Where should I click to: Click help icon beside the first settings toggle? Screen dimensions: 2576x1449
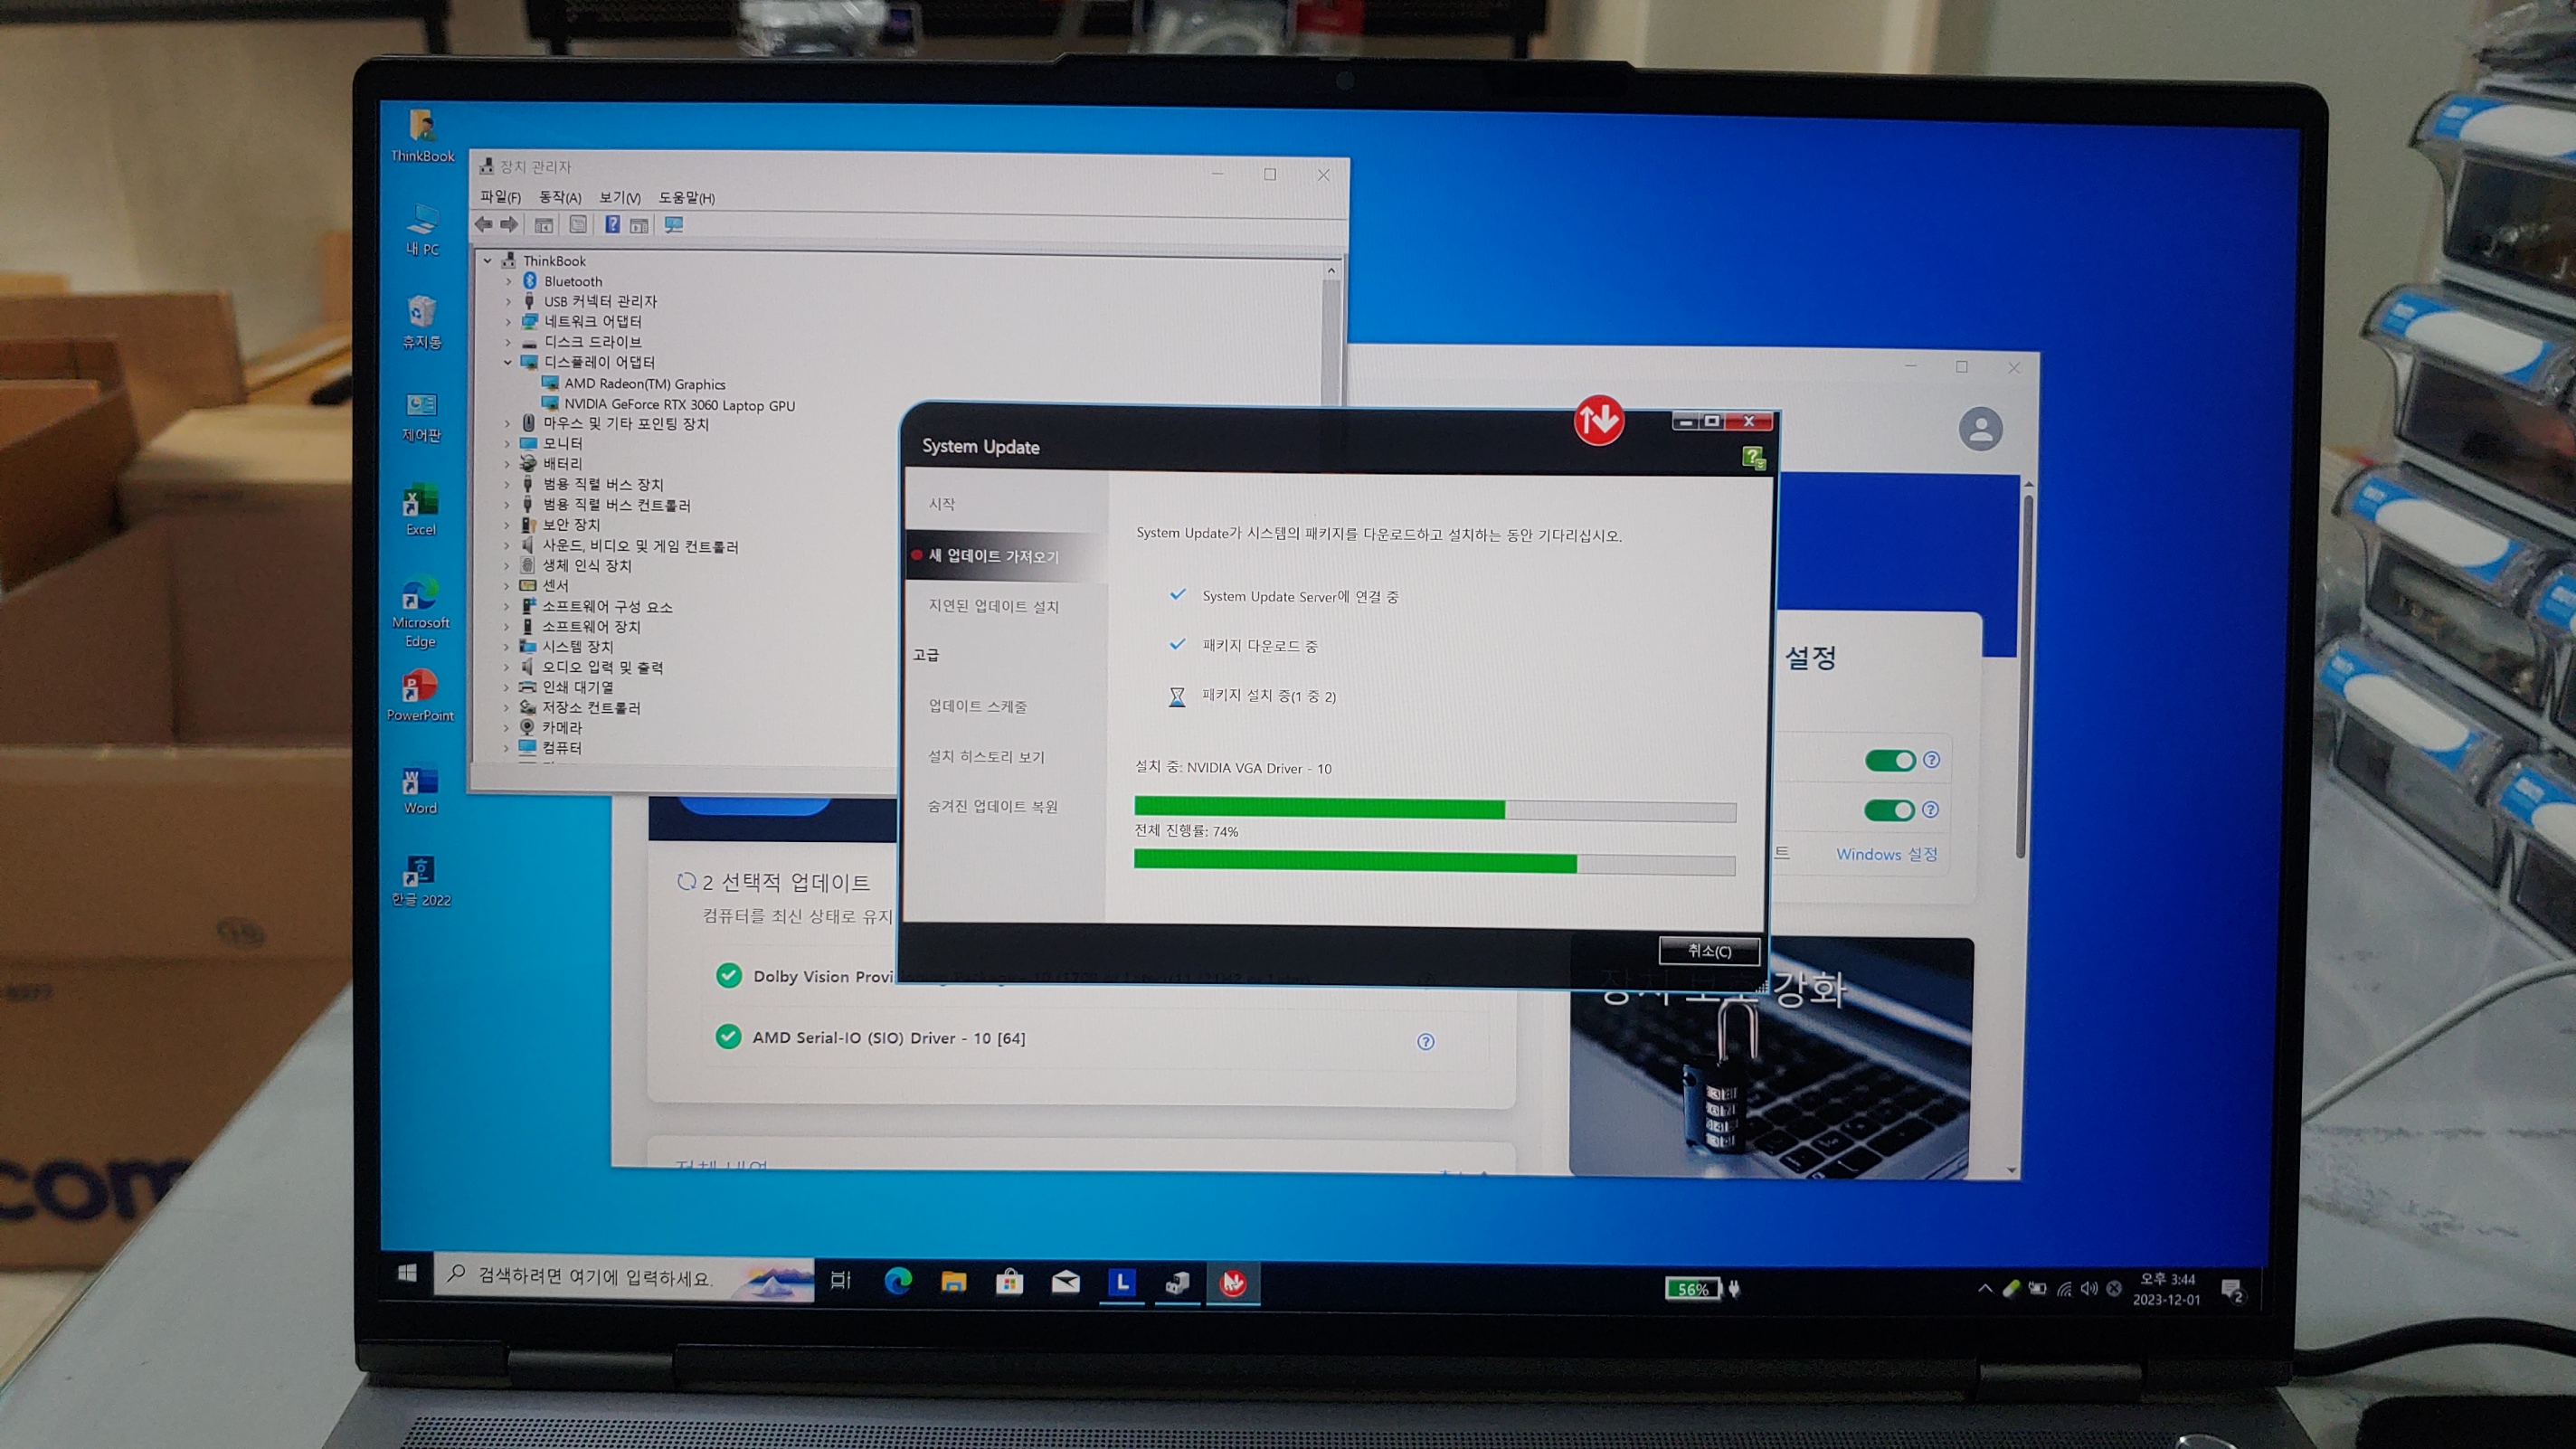coord(1931,760)
